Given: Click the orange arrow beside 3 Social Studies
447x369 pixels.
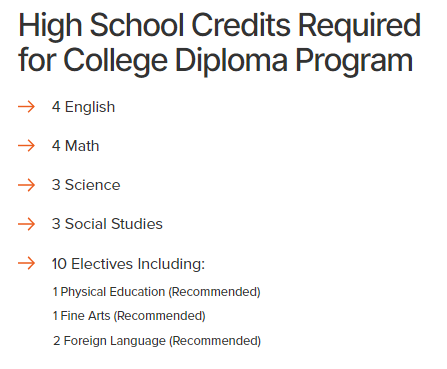Looking at the screenshot, I should point(26,224).
